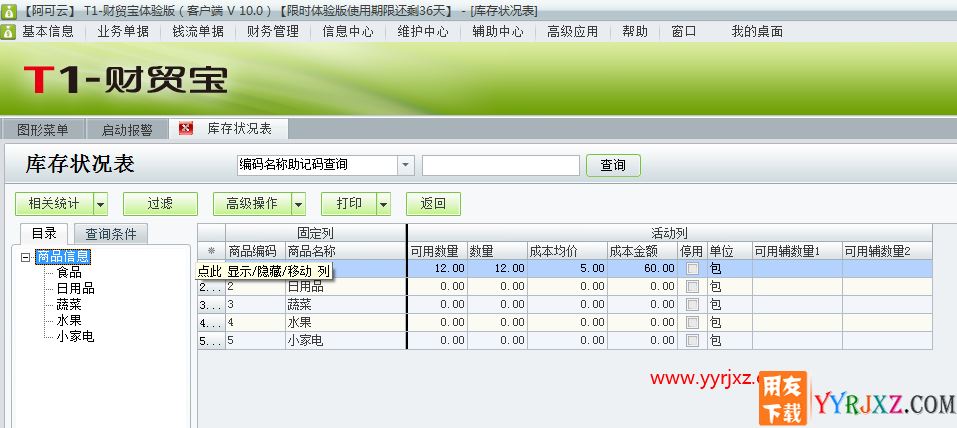Click the 停用 column header
The height and width of the screenshot is (428, 957).
[x=692, y=251]
